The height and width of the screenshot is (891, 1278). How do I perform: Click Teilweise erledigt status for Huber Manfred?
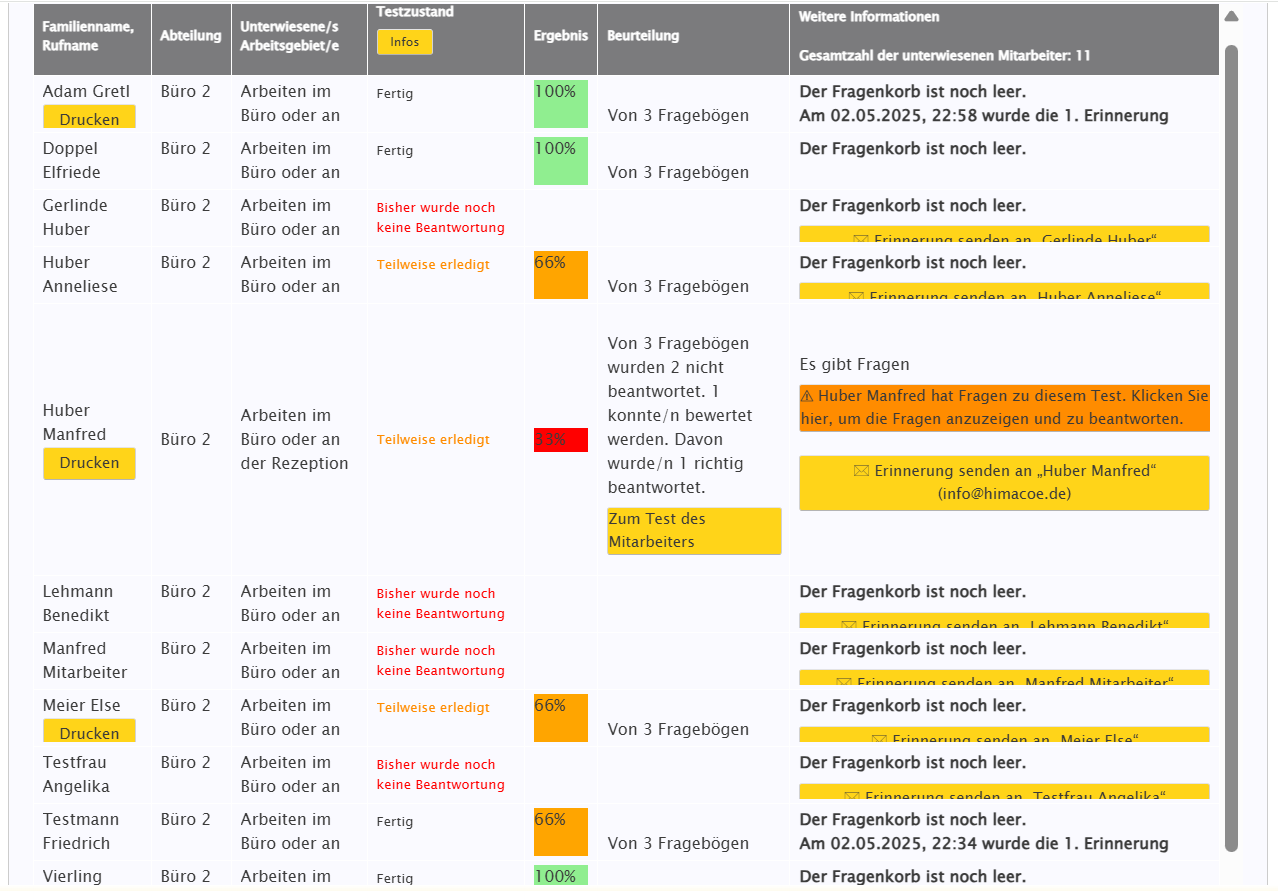(x=433, y=440)
